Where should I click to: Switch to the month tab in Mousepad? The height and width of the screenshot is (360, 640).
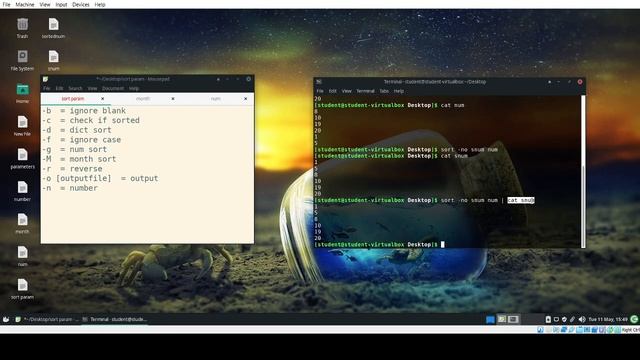coord(143,99)
